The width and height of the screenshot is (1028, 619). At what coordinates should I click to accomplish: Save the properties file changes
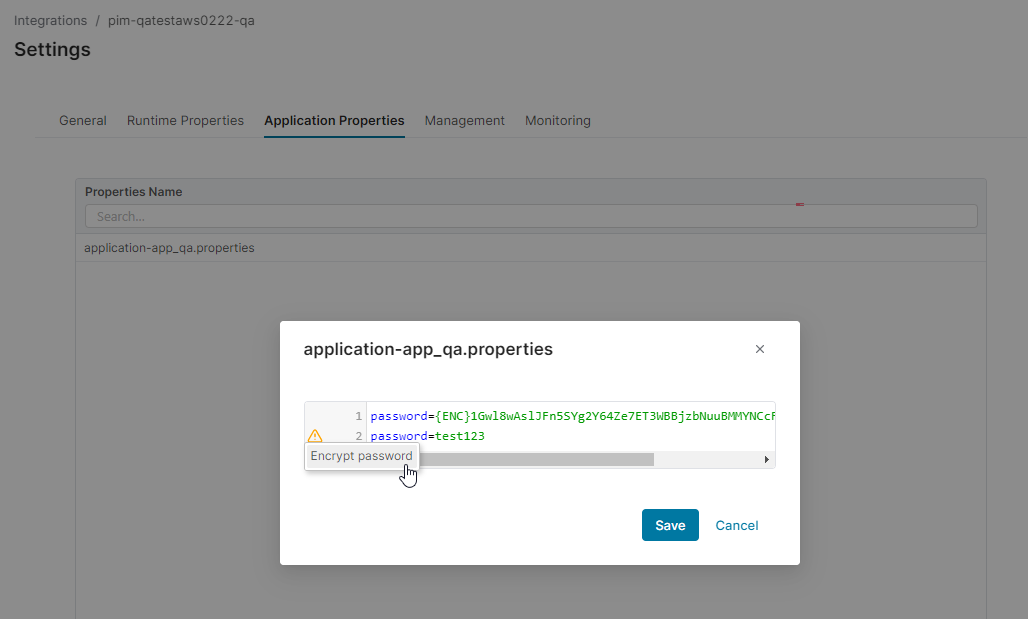click(x=670, y=525)
